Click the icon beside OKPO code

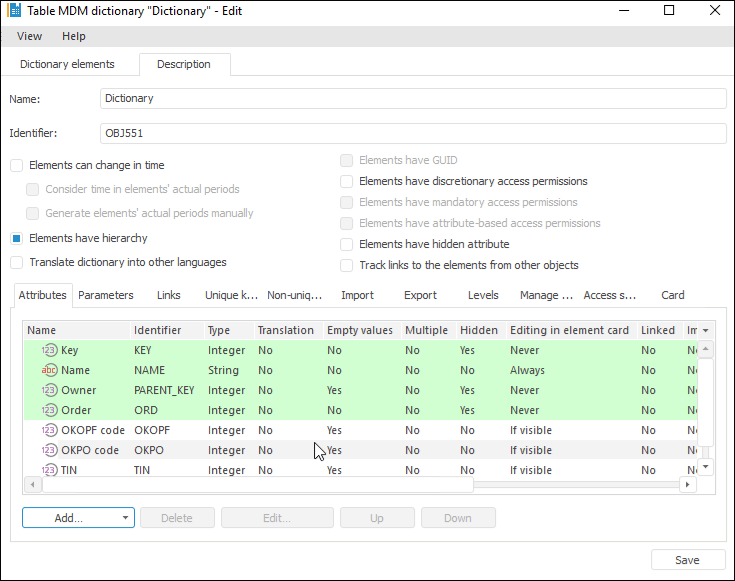pyautogui.click(x=50, y=451)
